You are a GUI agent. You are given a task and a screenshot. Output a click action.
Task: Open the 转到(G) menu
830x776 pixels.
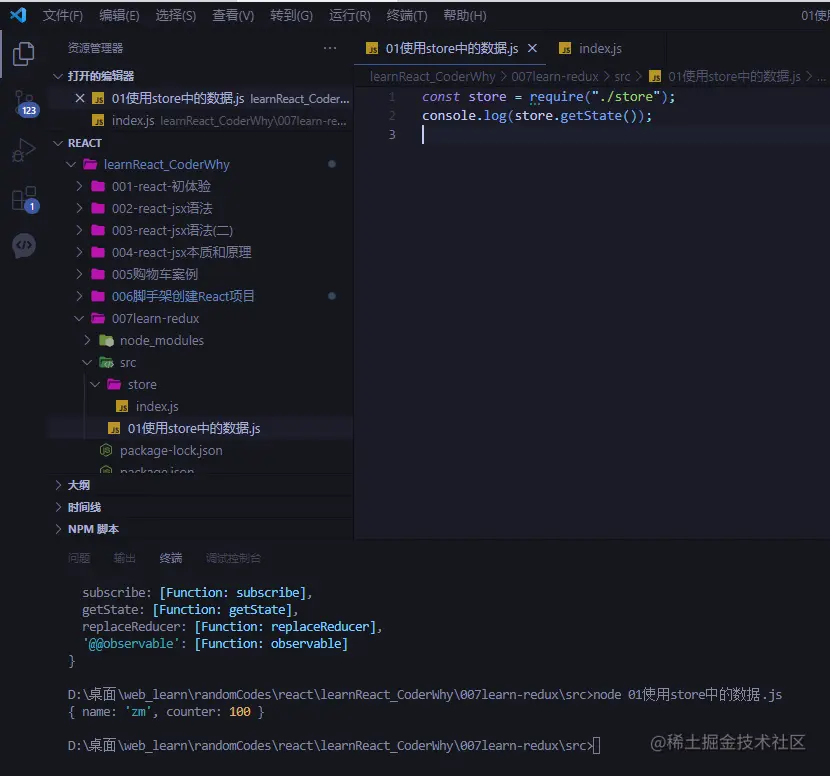coord(291,15)
